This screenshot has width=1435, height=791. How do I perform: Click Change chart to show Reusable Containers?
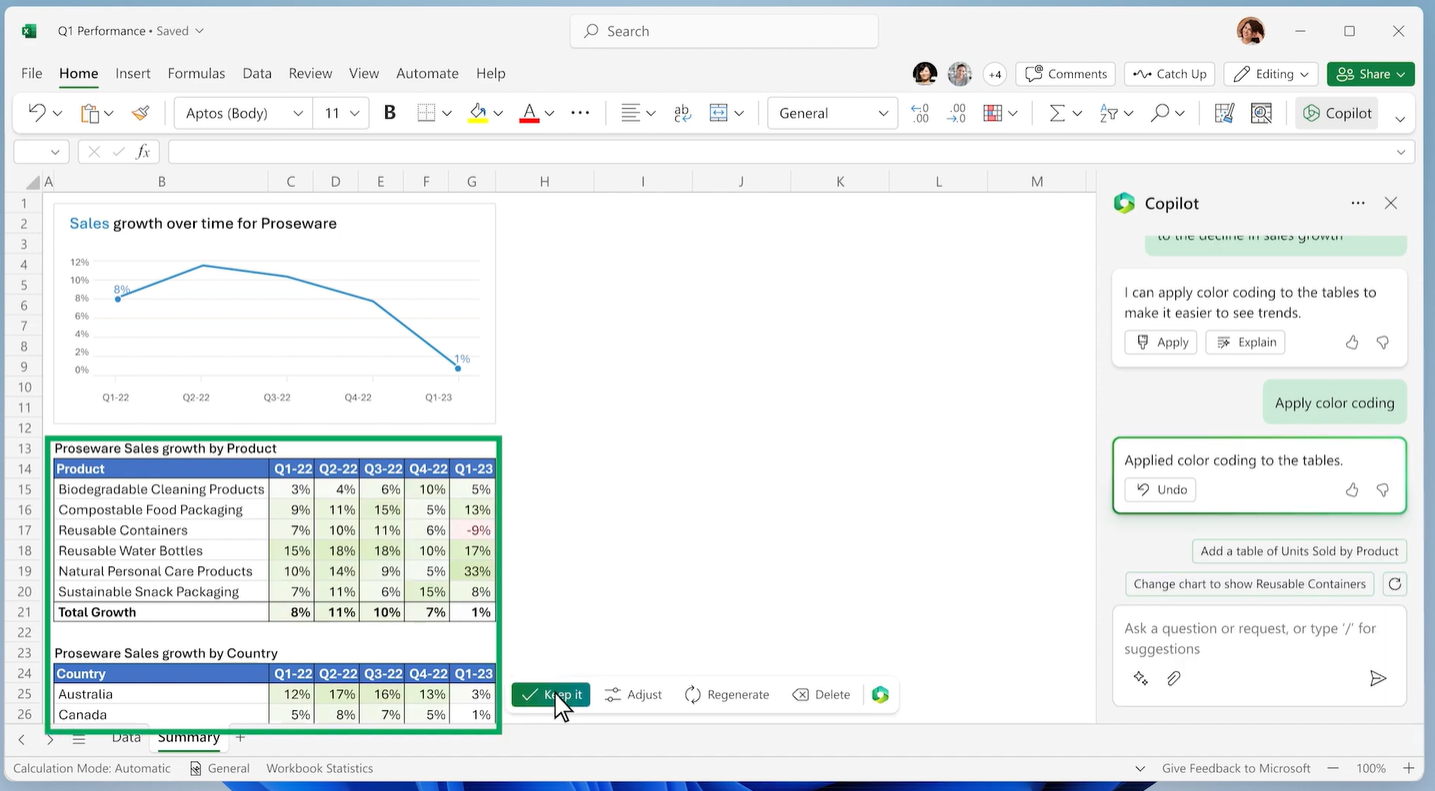(x=1249, y=584)
